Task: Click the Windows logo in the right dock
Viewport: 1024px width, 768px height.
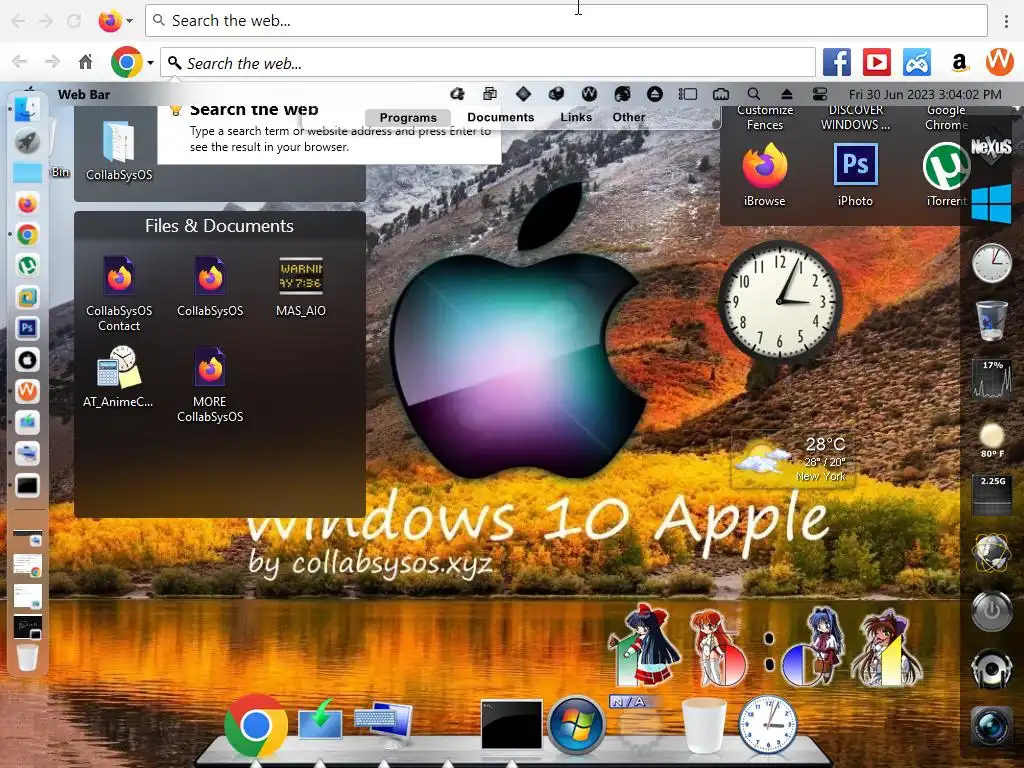Action: pyautogui.click(x=991, y=204)
